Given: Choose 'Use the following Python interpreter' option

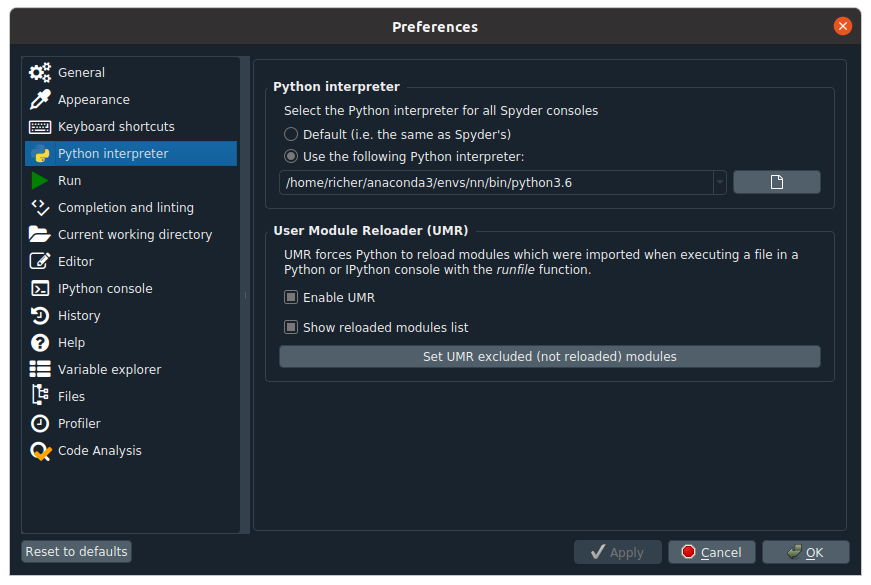Looking at the screenshot, I should 291,156.
